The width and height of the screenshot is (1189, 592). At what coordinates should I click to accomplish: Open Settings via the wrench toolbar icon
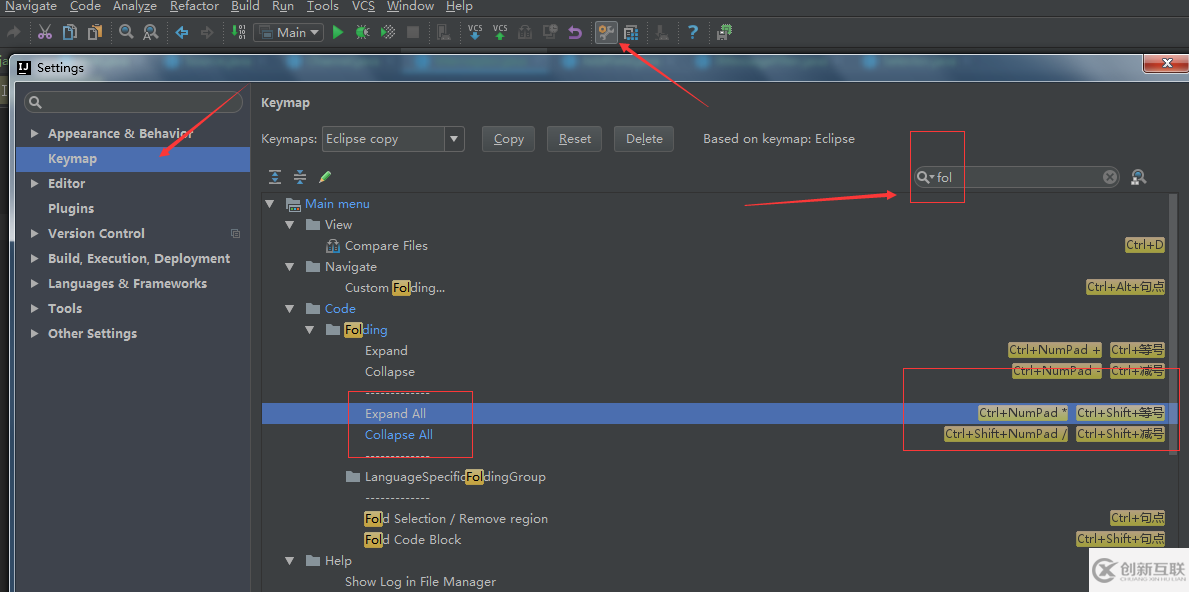[x=605, y=32]
